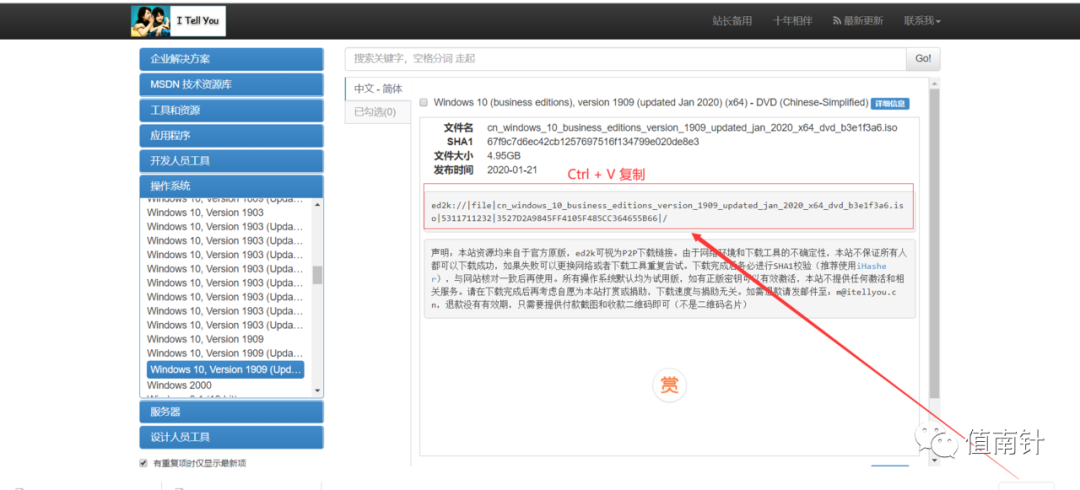Click the orange 赏 reward button

pyautogui.click(x=669, y=386)
